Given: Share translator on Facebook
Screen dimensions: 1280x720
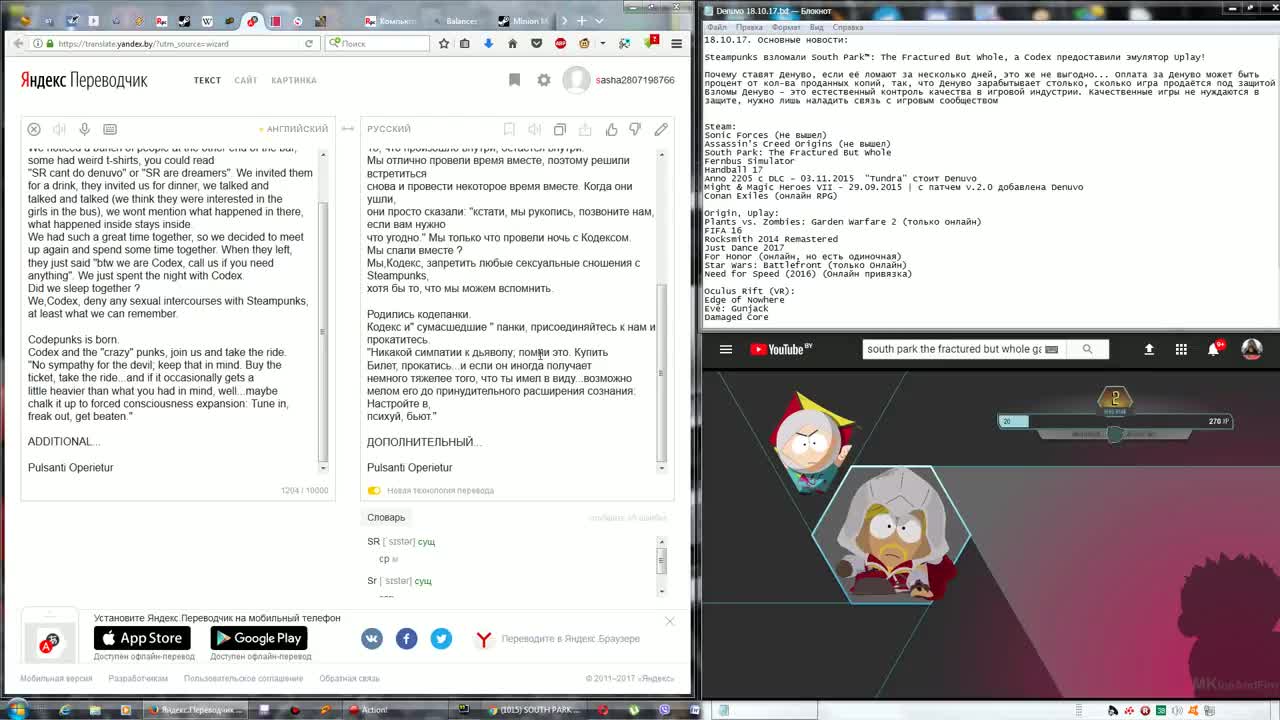Looking at the screenshot, I should (x=406, y=638).
